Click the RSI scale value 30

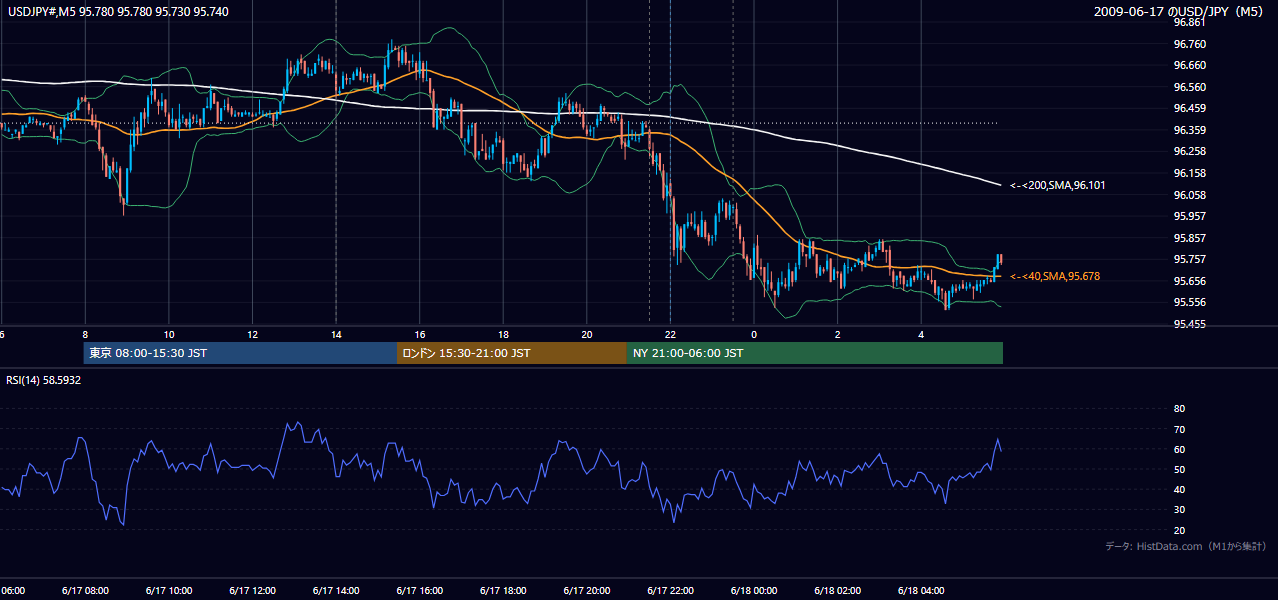(1179, 509)
